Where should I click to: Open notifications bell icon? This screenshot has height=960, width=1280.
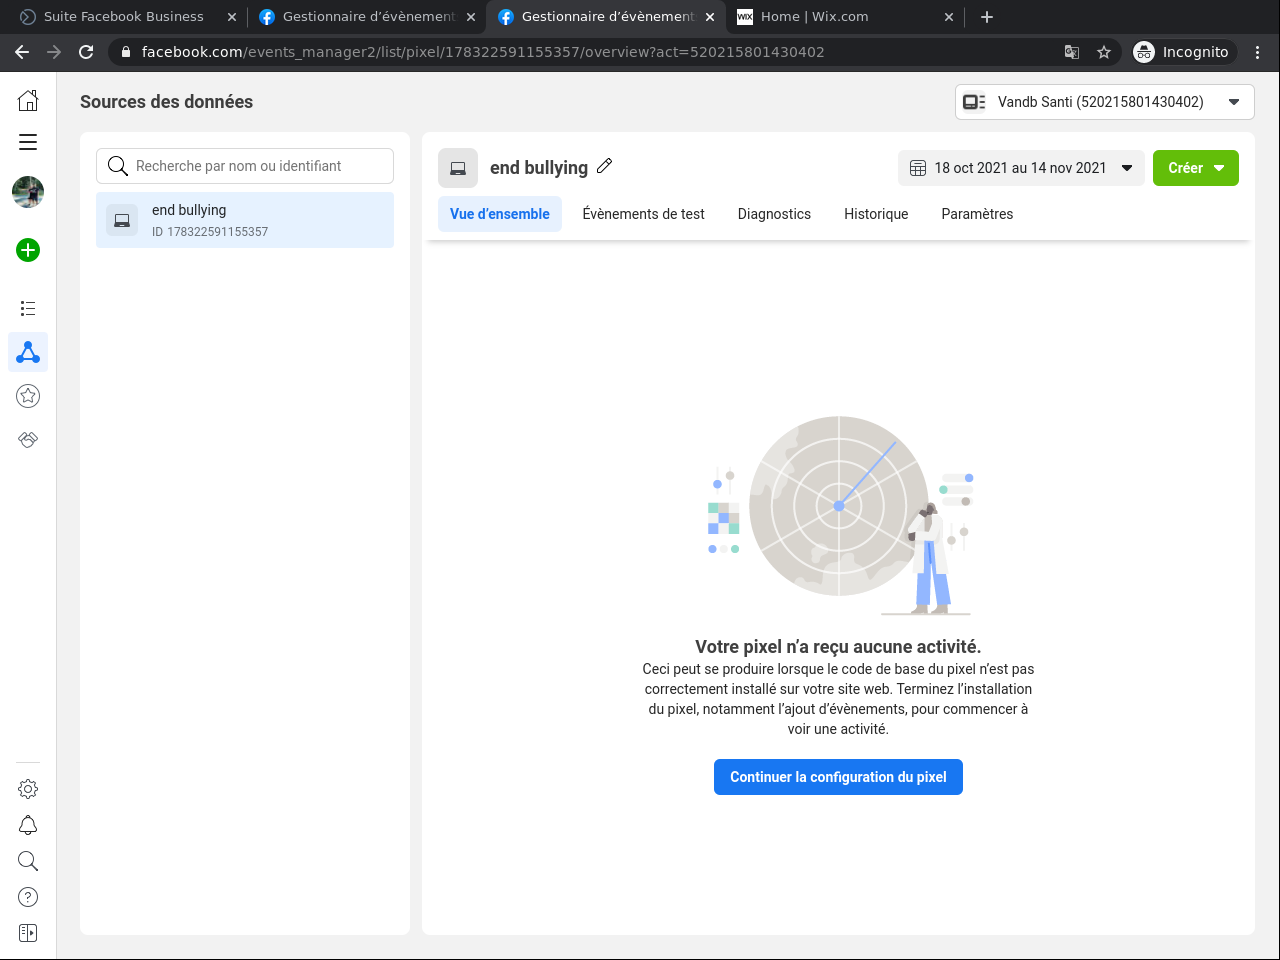tap(28, 825)
